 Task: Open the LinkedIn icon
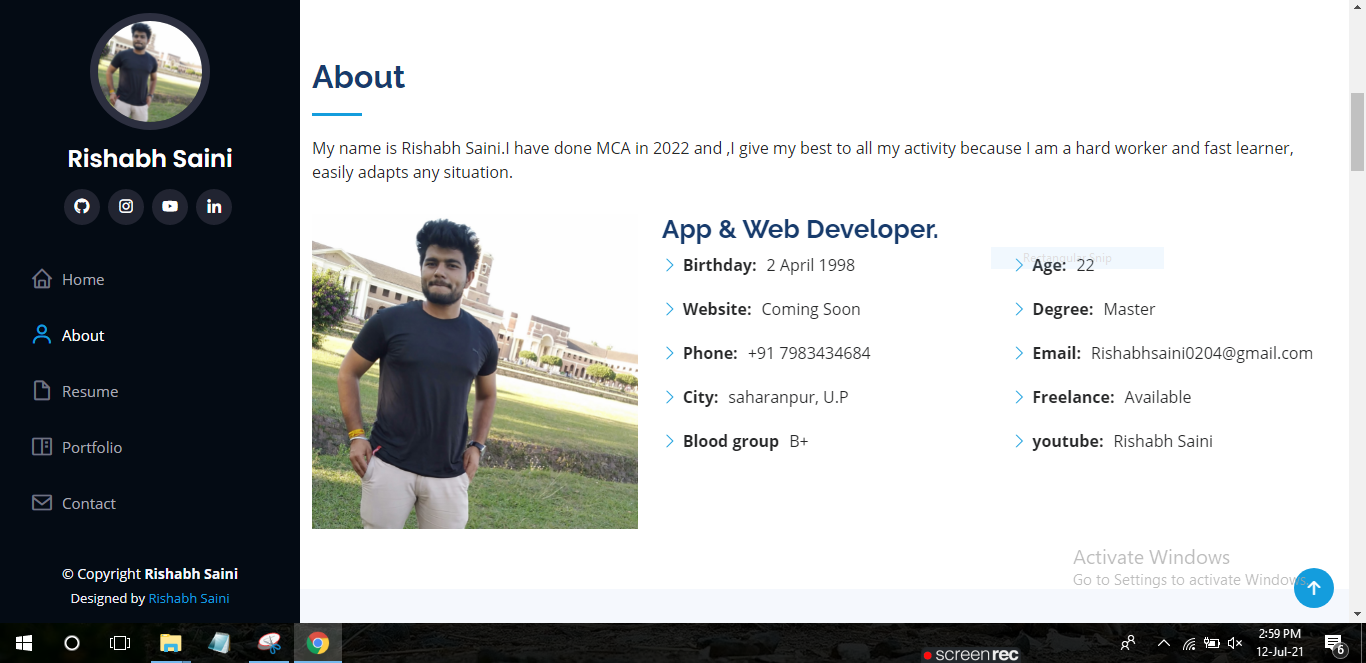click(213, 206)
